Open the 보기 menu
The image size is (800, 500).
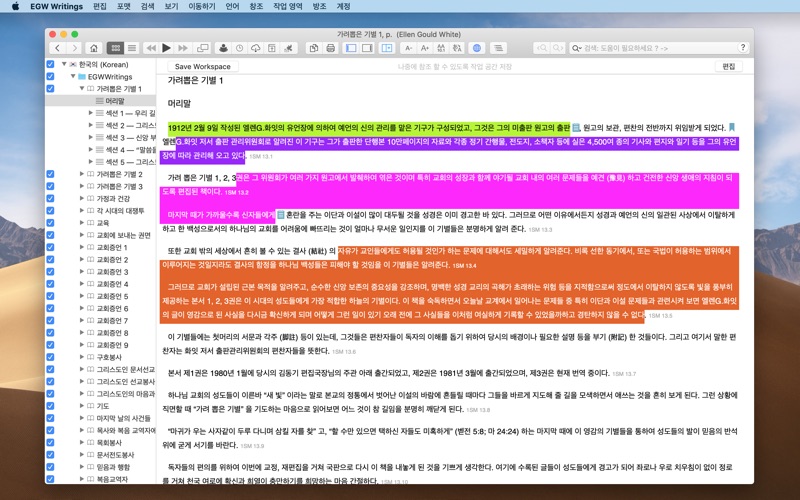click(171, 6)
